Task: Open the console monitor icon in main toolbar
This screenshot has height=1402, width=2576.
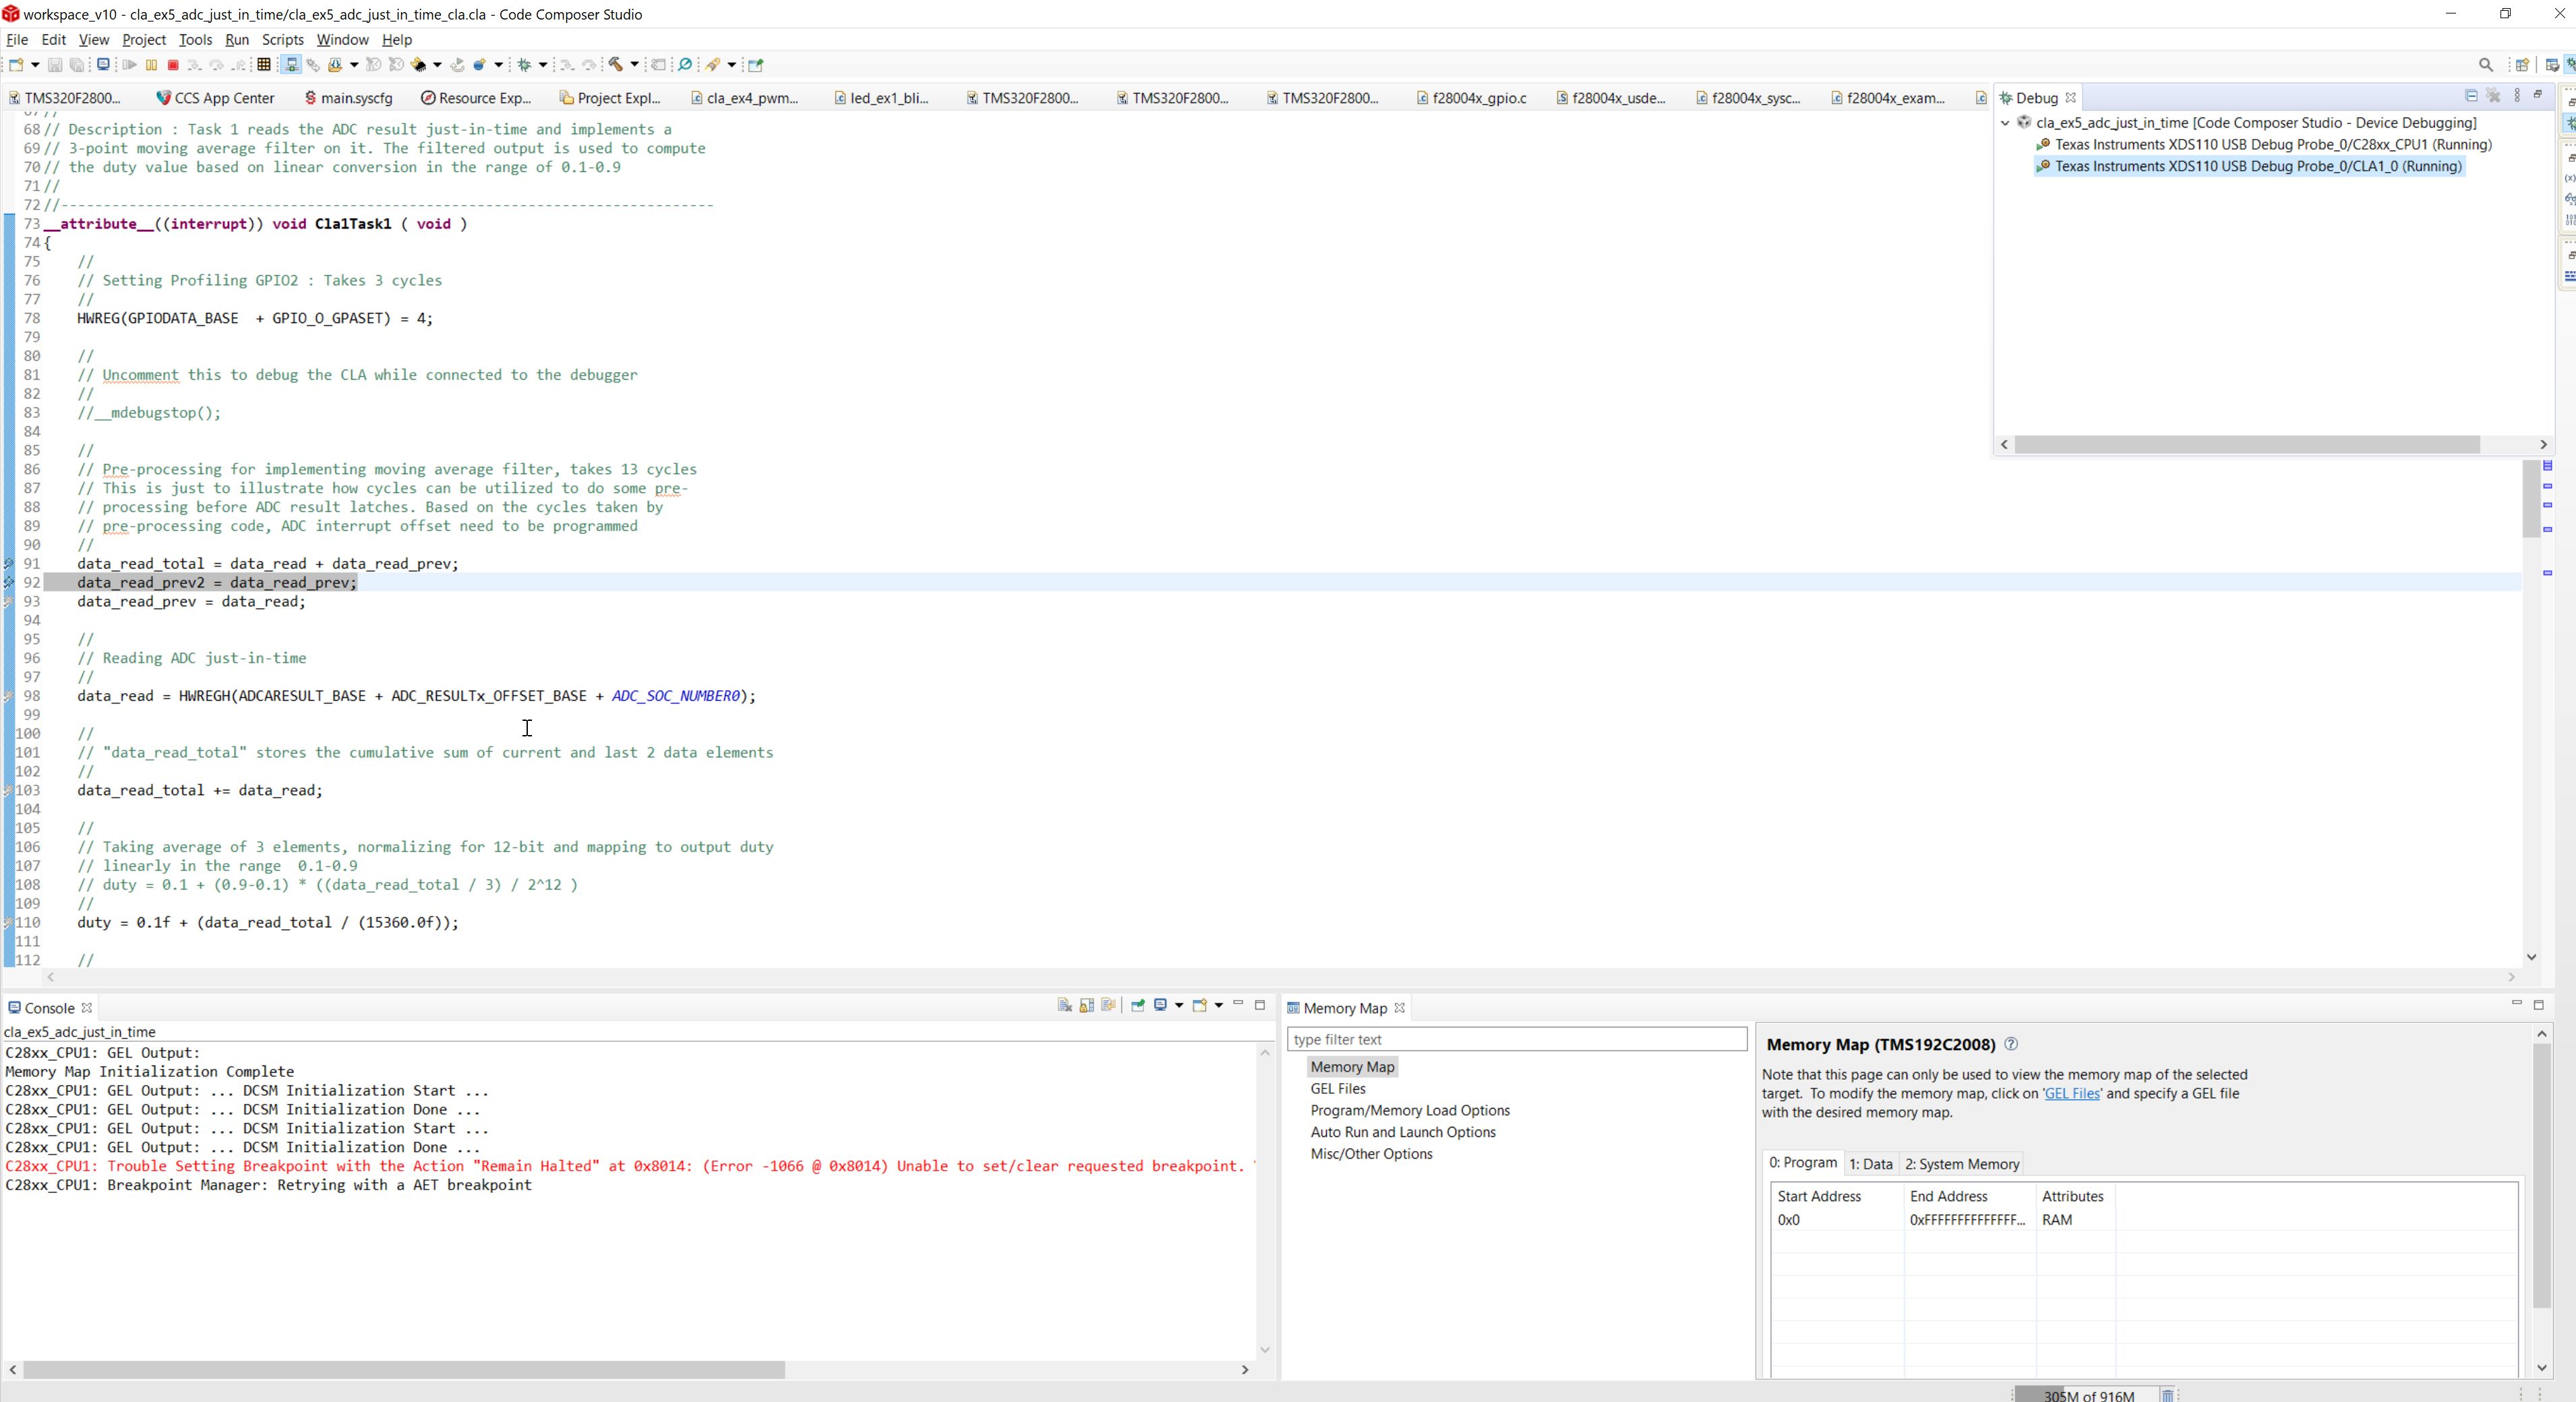Action: coord(103,65)
